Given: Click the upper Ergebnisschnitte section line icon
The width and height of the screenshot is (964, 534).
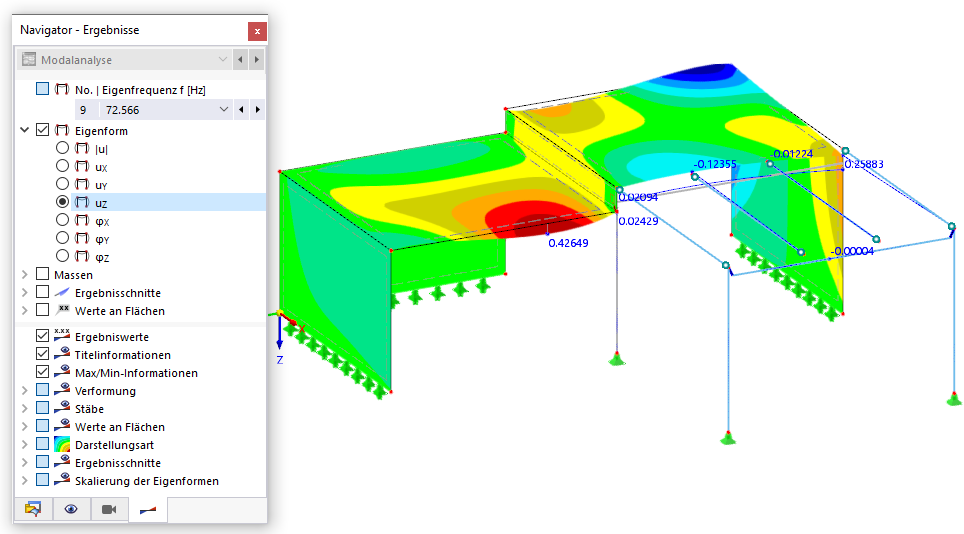Looking at the screenshot, I should [62, 293].
